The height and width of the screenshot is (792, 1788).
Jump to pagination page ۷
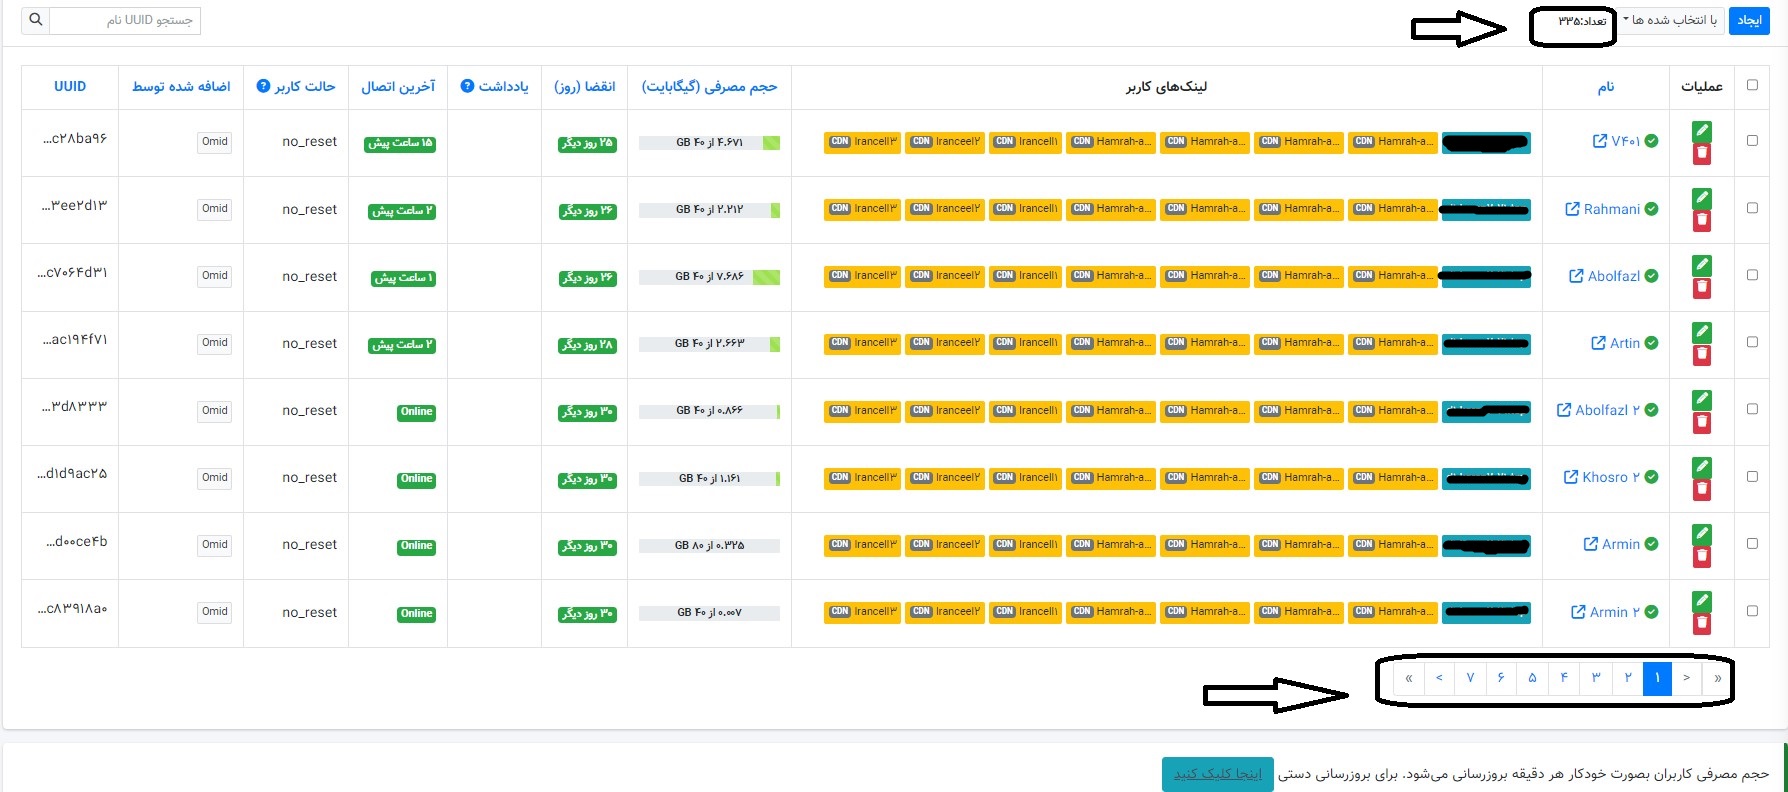point(1470,678)
